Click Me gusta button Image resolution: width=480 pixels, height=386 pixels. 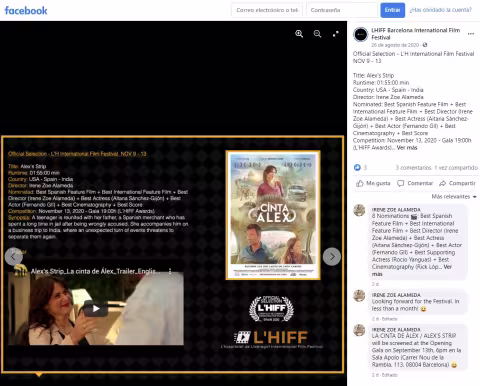coord(373,183)
